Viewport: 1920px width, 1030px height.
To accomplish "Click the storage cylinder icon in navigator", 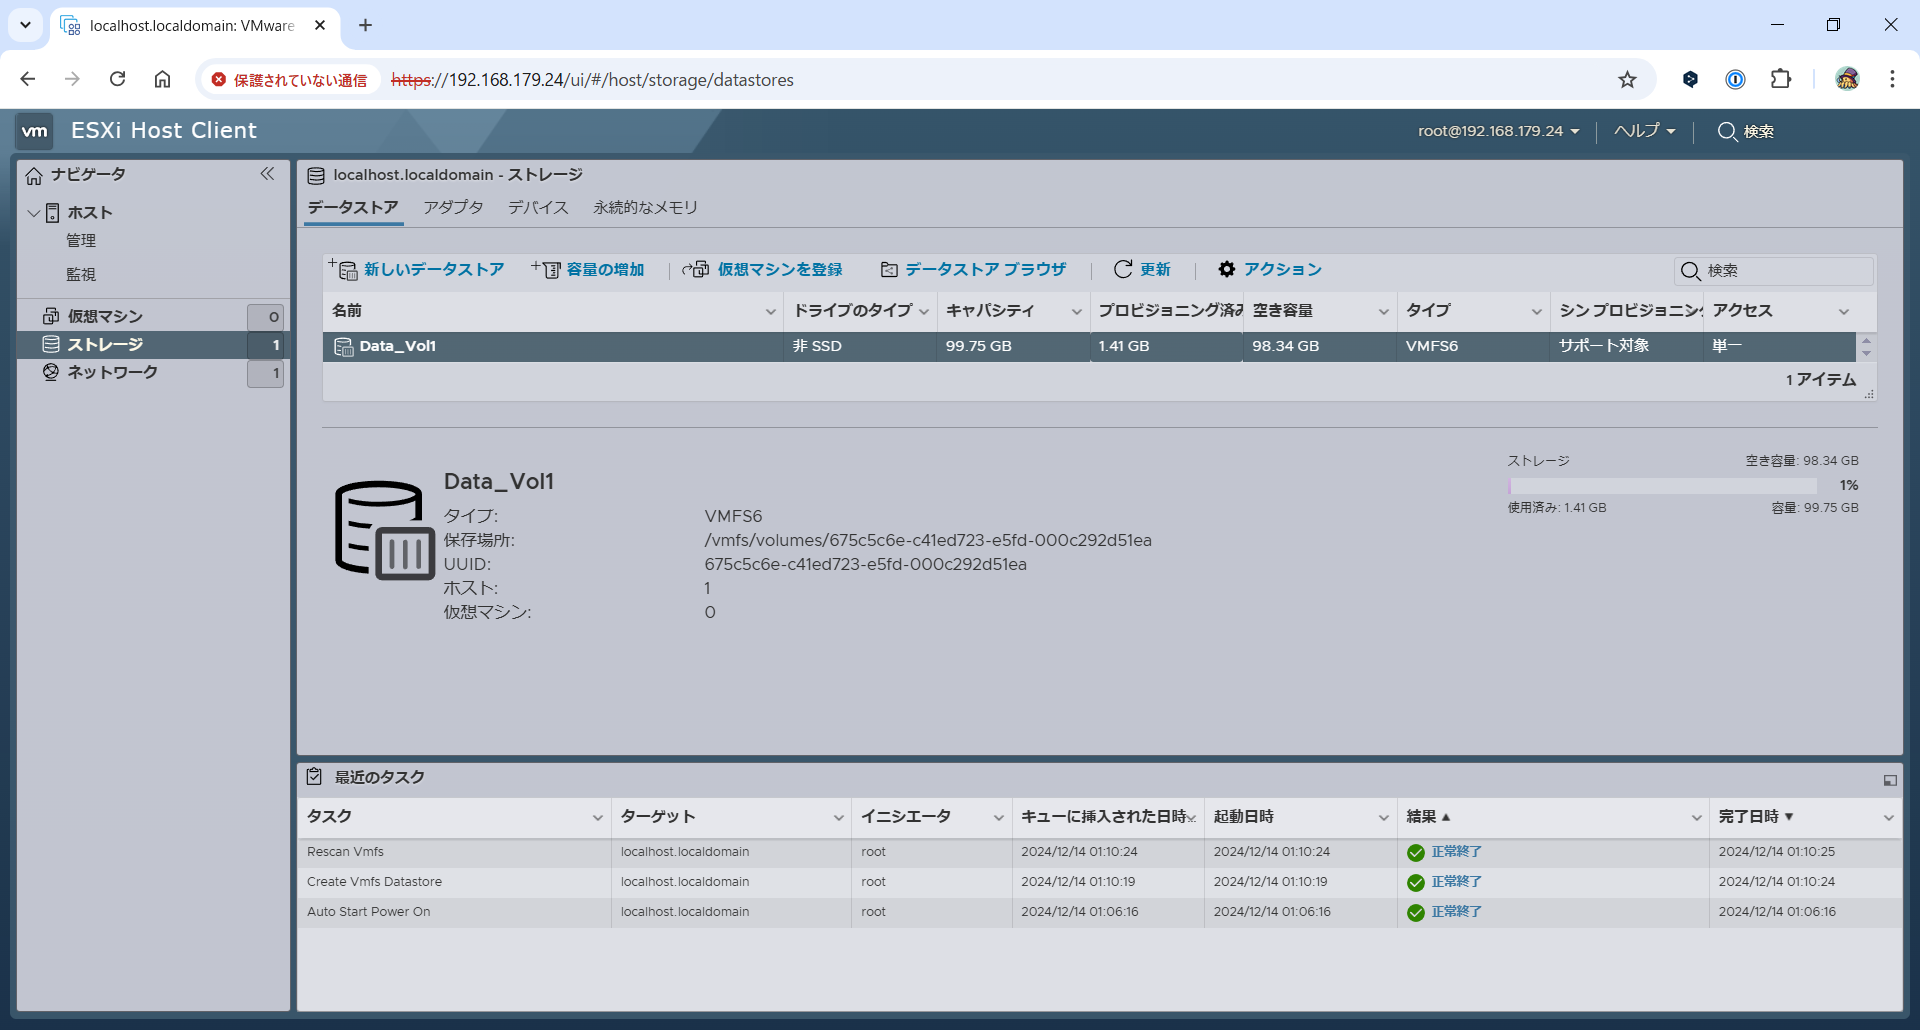I will 51,344.
